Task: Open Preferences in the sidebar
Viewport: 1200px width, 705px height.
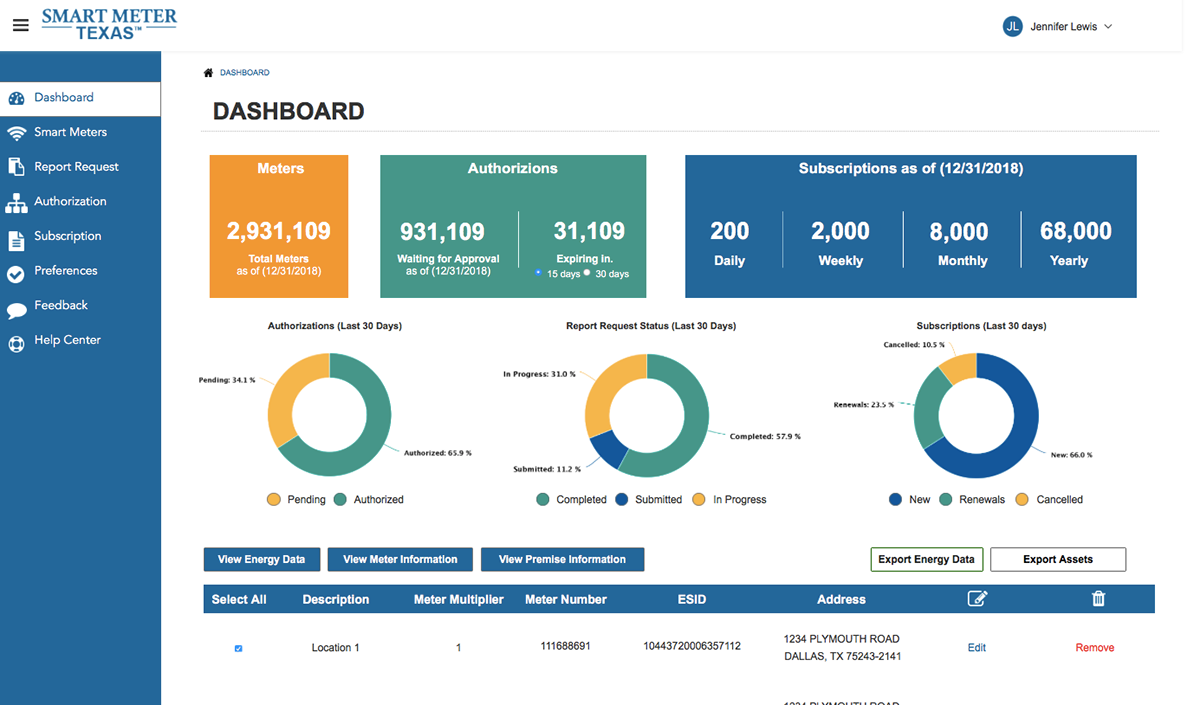Action: (x=66, y=271)
